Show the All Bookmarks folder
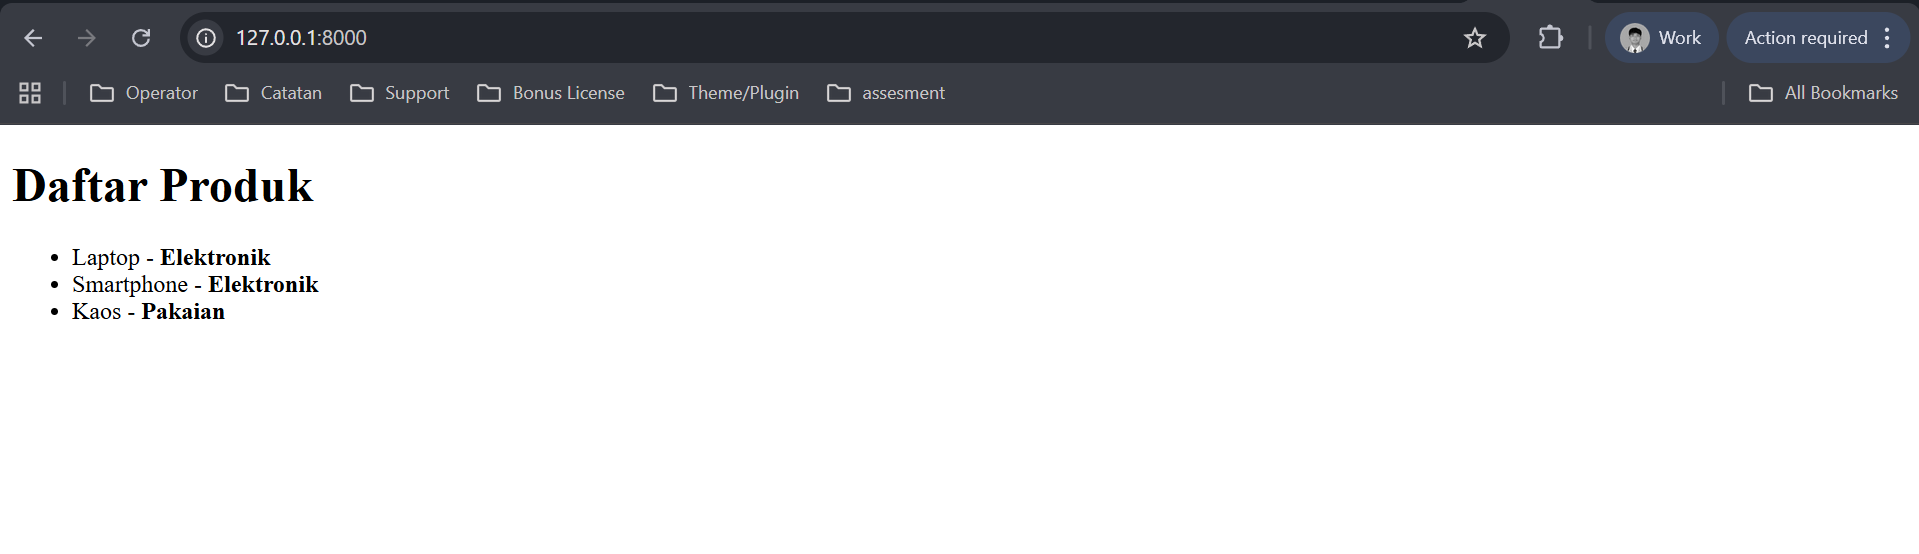This screenshot has height=554, width=1919. pos(1823,93)
